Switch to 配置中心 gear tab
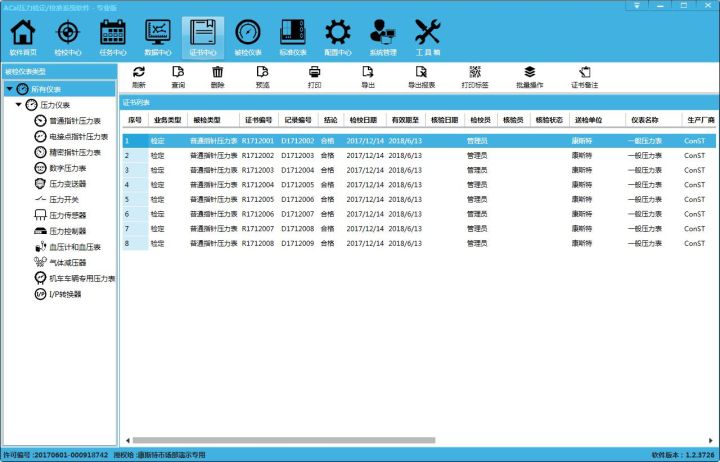This screenshot has height=462, width=720. pyautogui.click(x=338, y=37)
